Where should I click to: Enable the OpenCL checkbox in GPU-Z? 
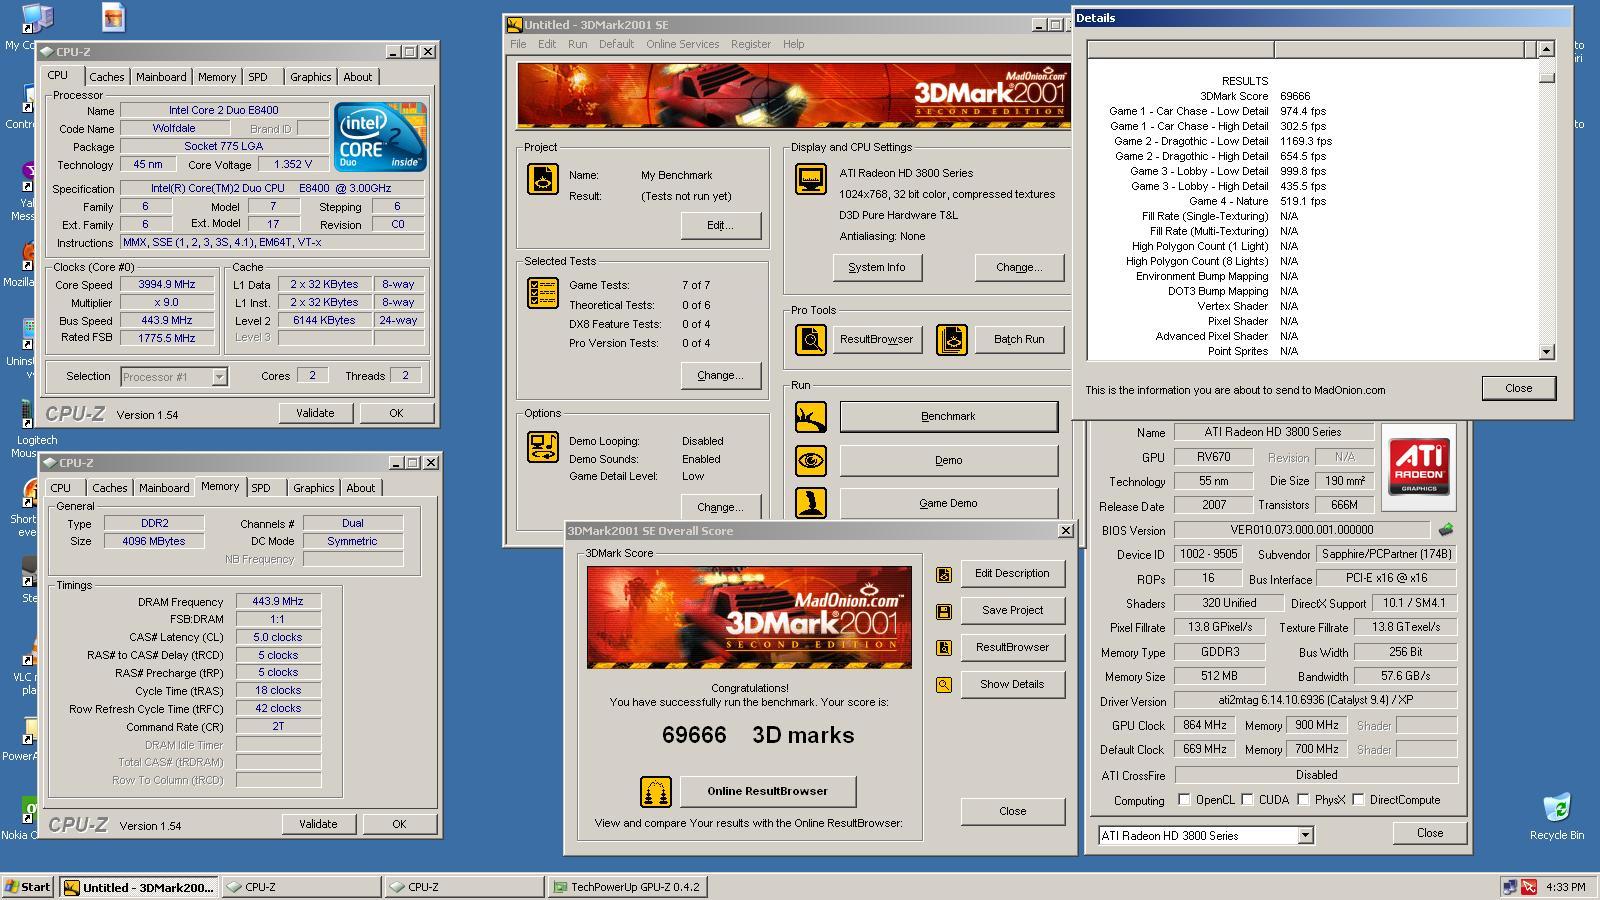(1184, 799)
